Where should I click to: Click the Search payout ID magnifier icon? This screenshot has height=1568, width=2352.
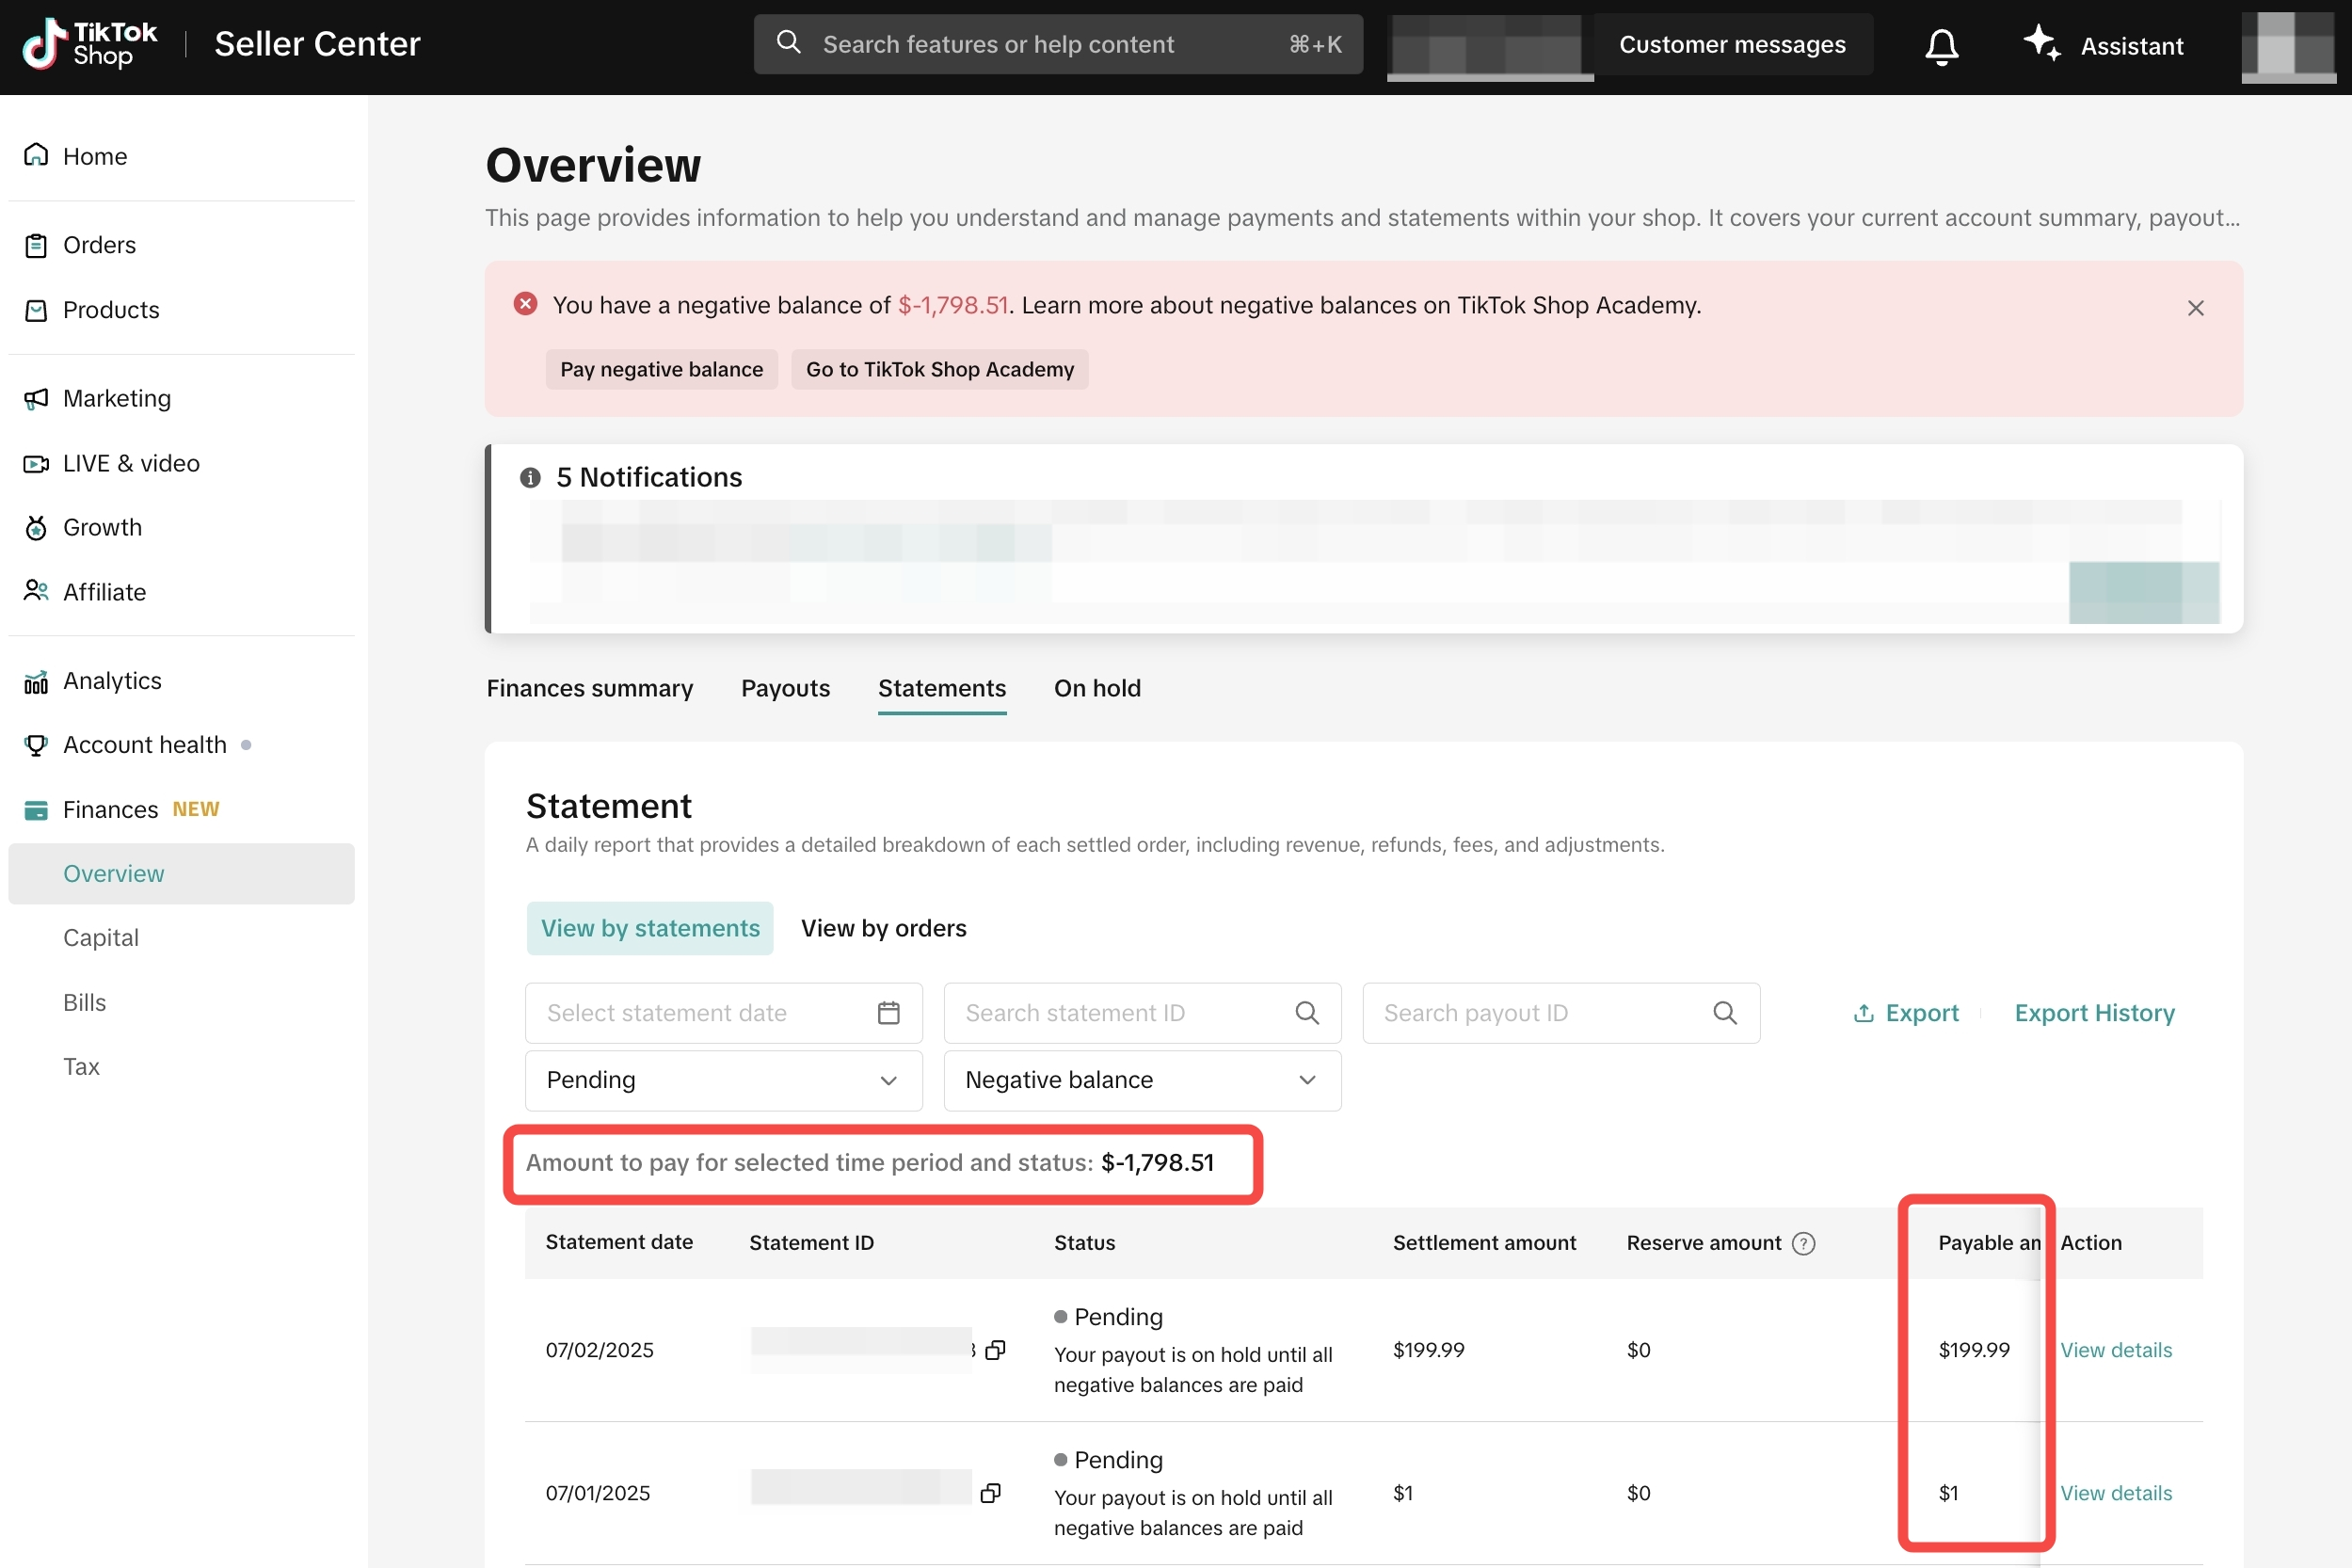1724,1013
